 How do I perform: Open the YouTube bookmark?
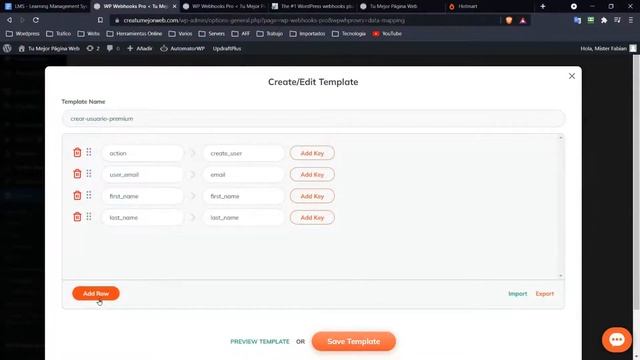[x=387, y=33]
